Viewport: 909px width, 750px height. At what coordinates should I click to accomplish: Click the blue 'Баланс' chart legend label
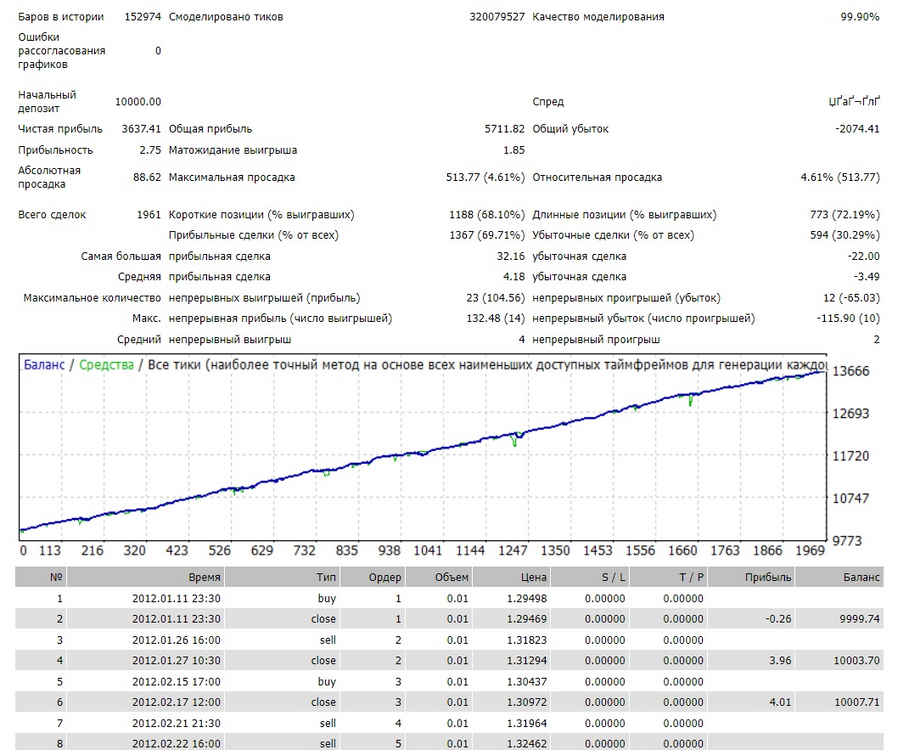pos(44,365)
